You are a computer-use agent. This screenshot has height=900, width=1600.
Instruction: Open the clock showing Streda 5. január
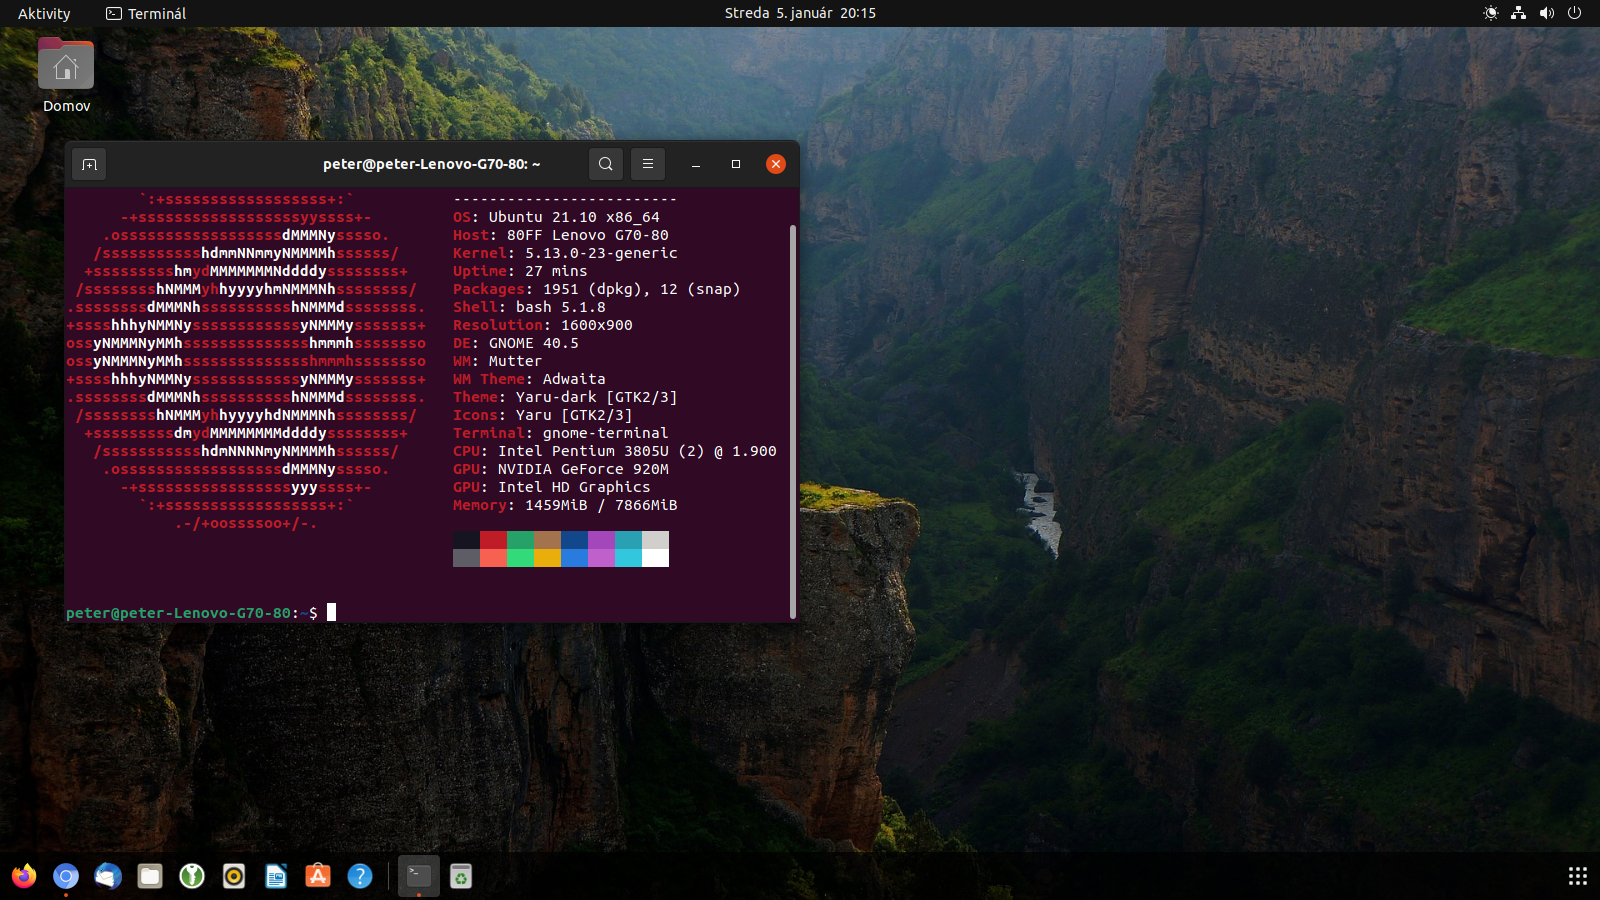click(x=800, y=13)
